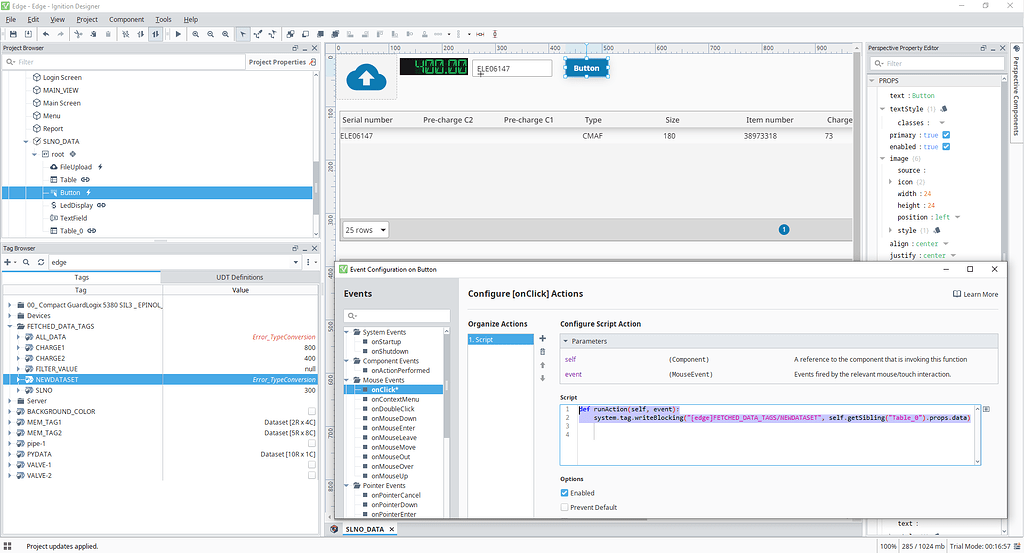Switch to the UDT Definitions tab
1024x553 pixels.
240,277
